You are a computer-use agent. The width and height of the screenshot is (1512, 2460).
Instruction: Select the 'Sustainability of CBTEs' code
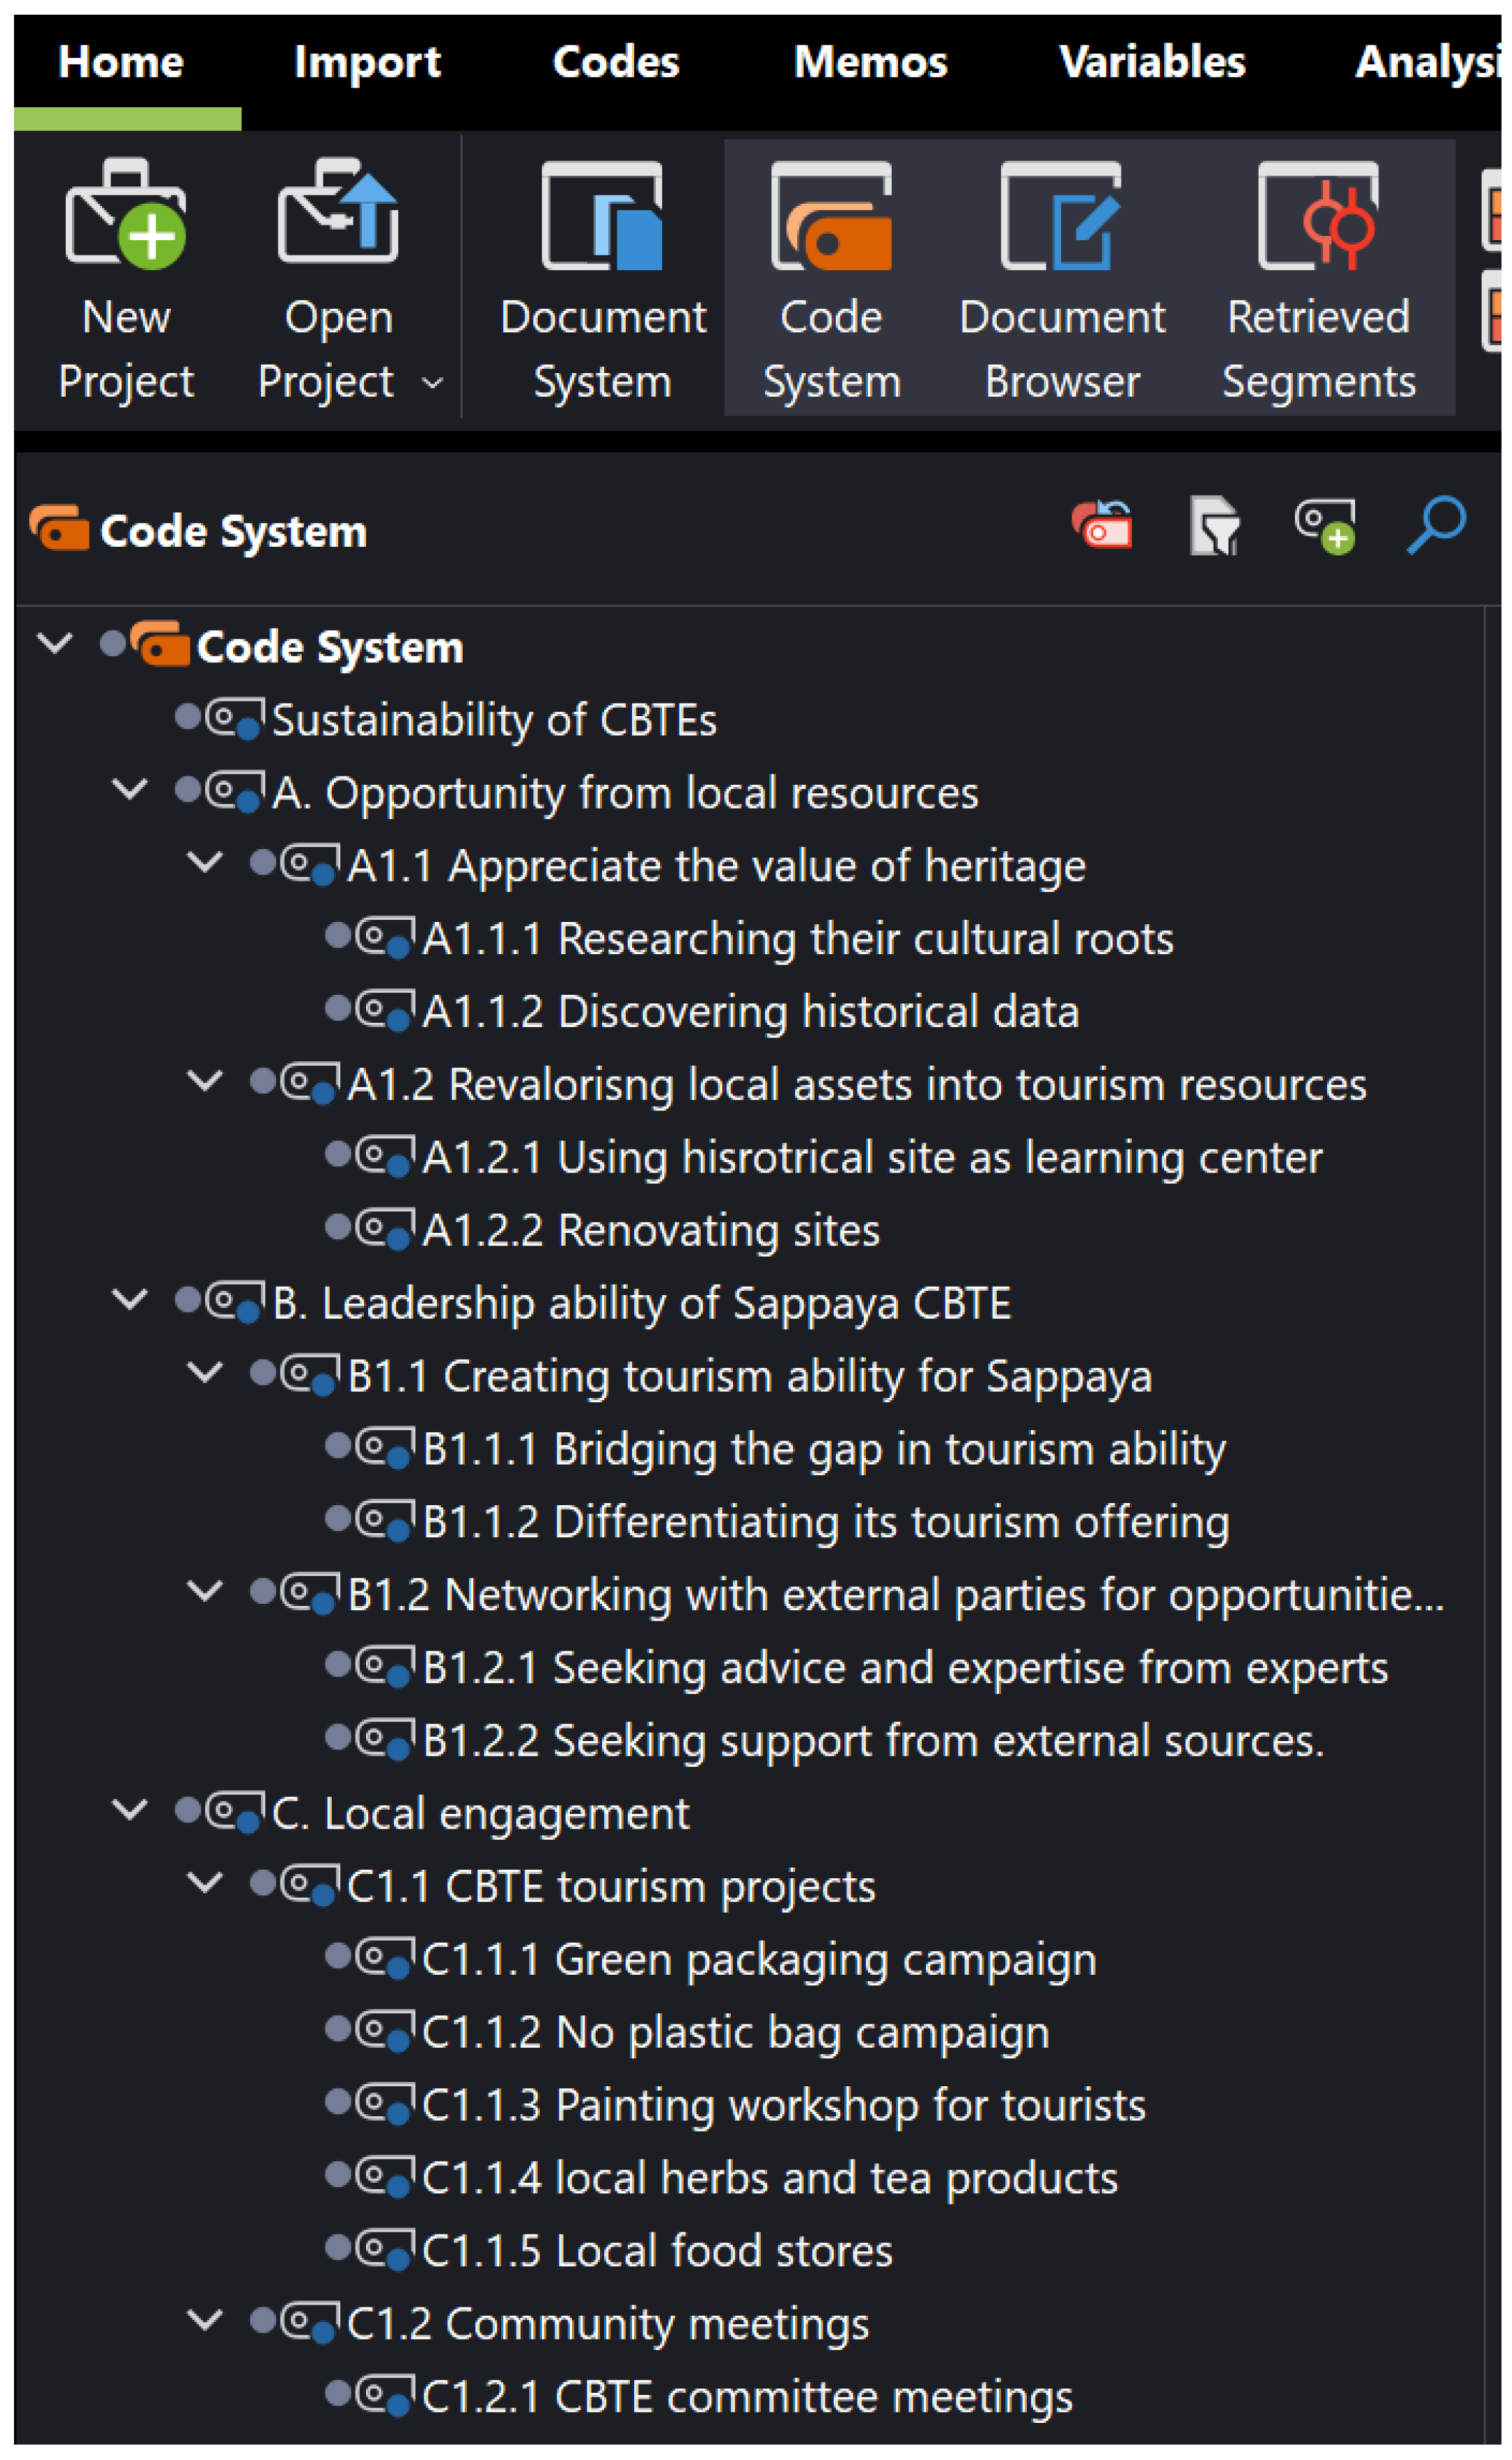(494, 720)
